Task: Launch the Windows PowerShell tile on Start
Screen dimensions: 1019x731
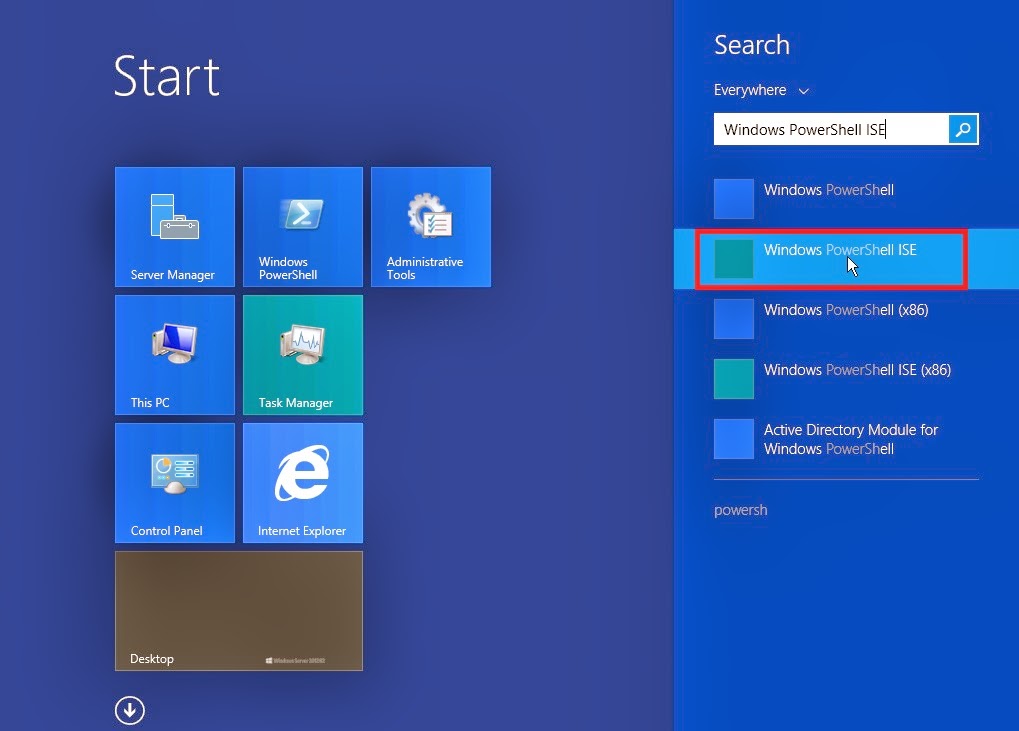Action: pos(303,227)
